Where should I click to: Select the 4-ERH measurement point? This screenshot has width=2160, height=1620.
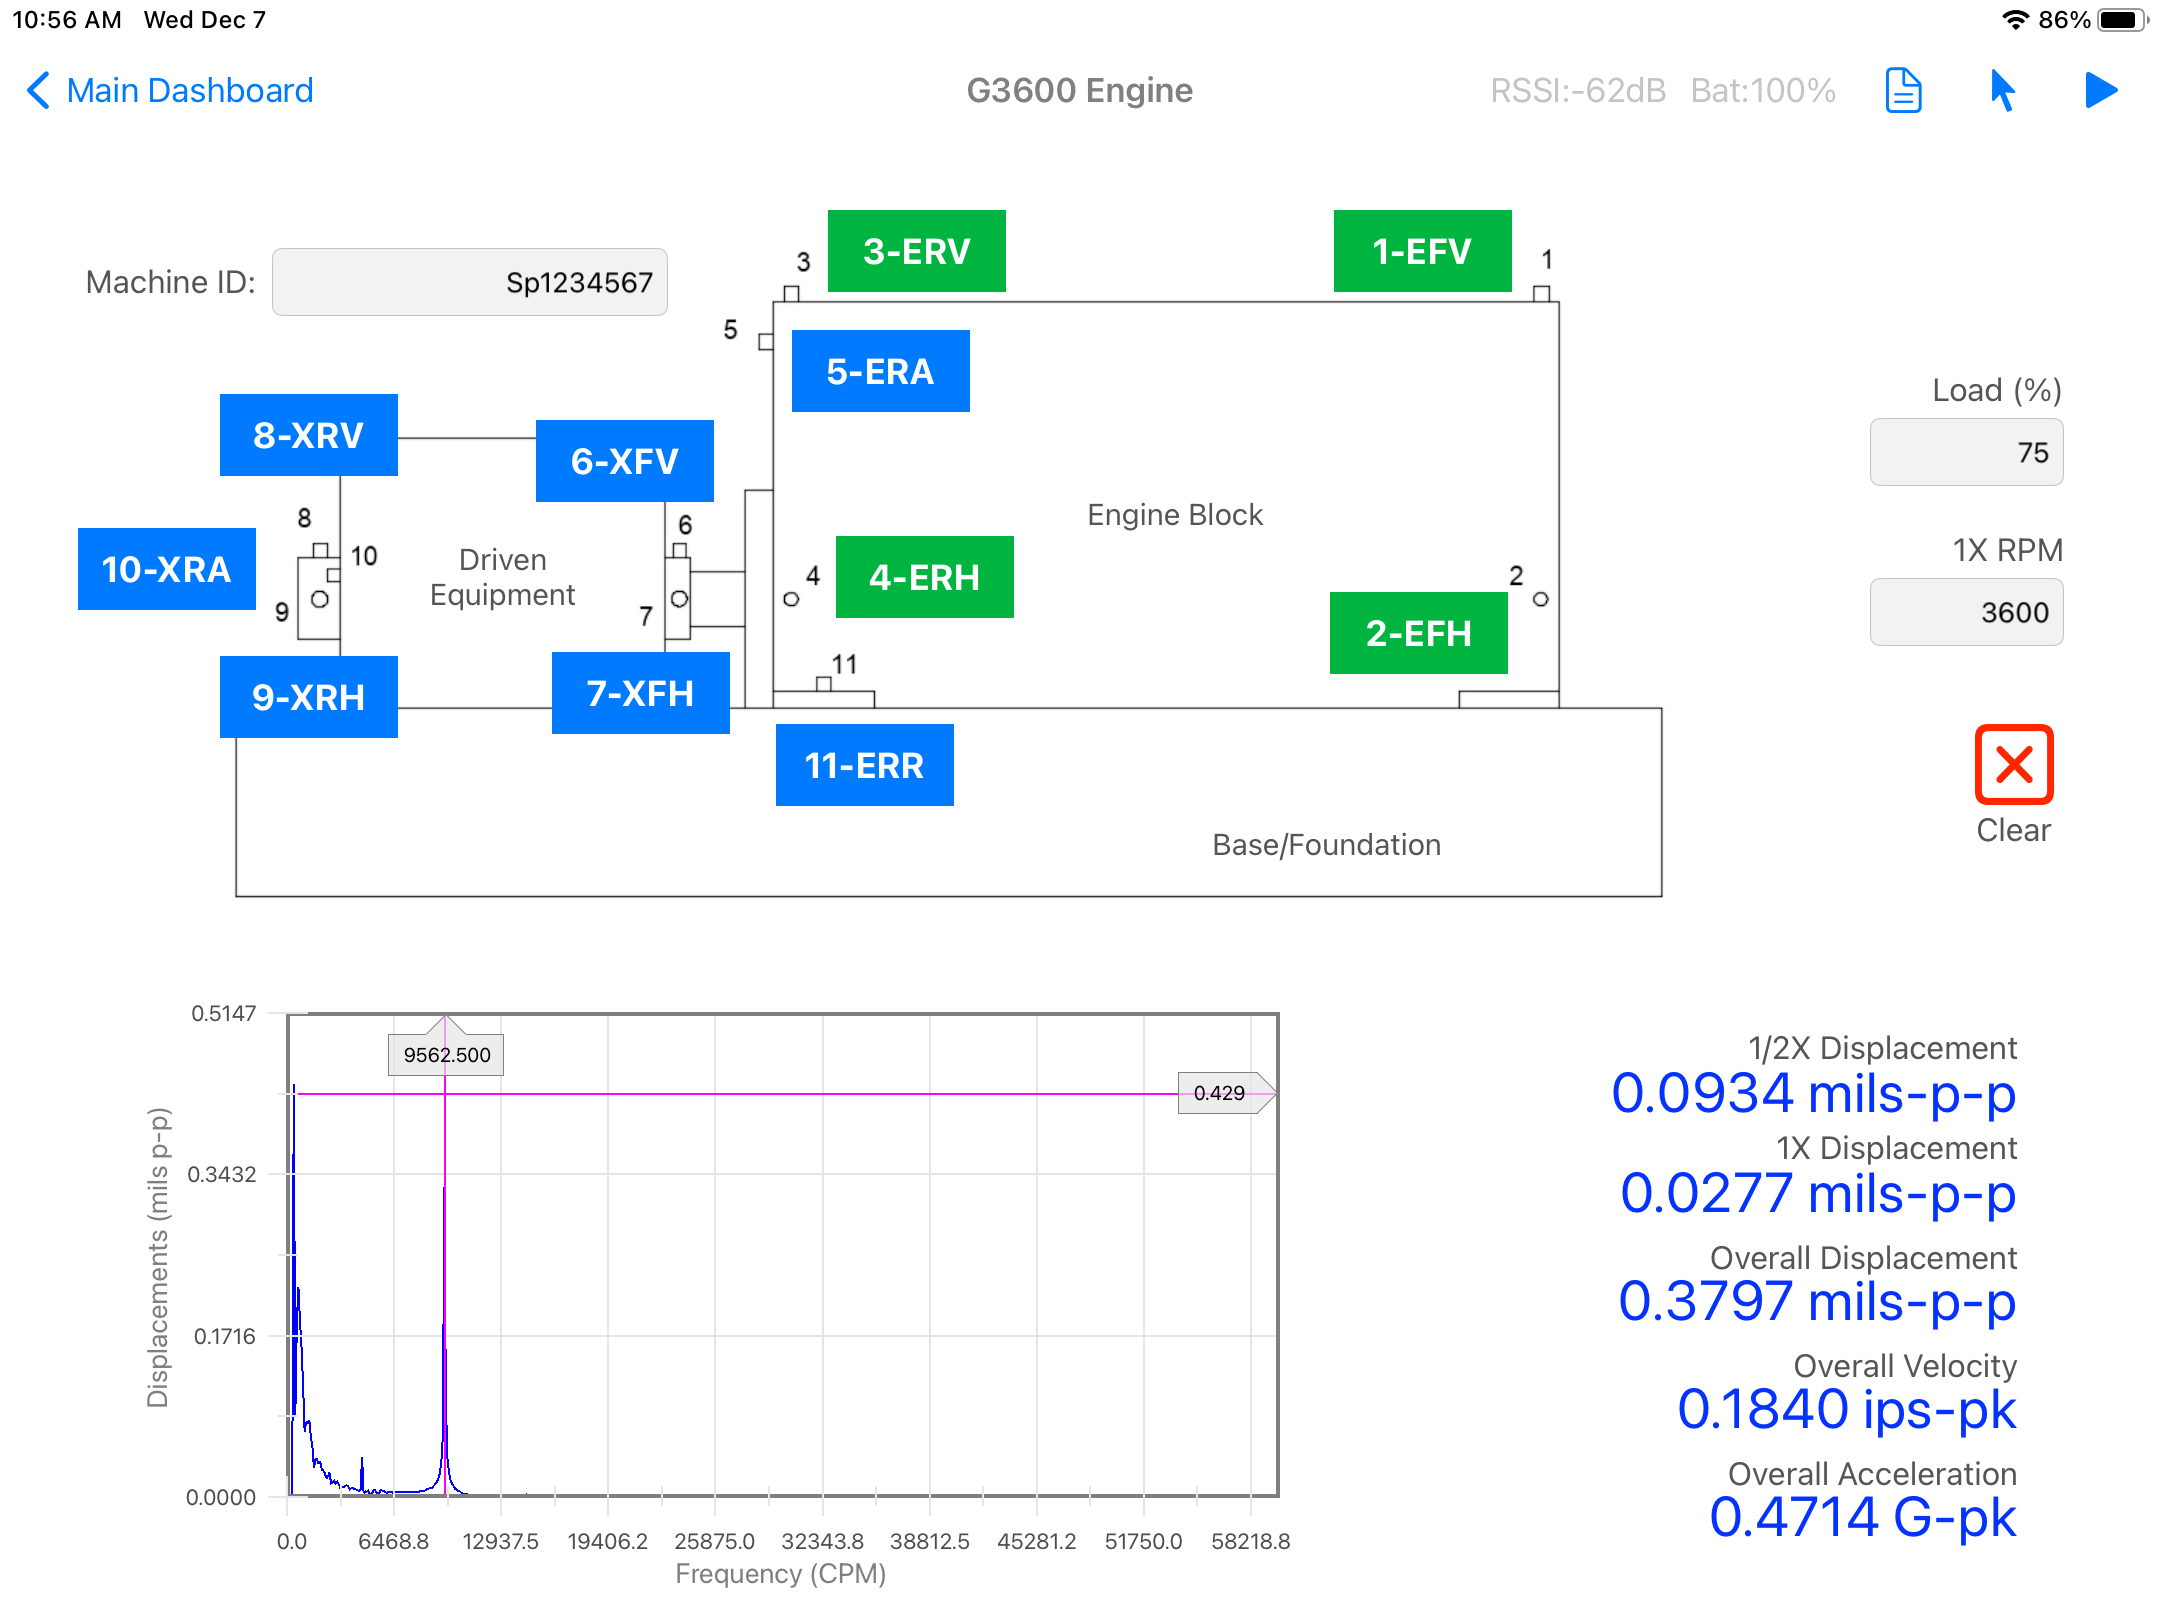click(x=925, y=577)
